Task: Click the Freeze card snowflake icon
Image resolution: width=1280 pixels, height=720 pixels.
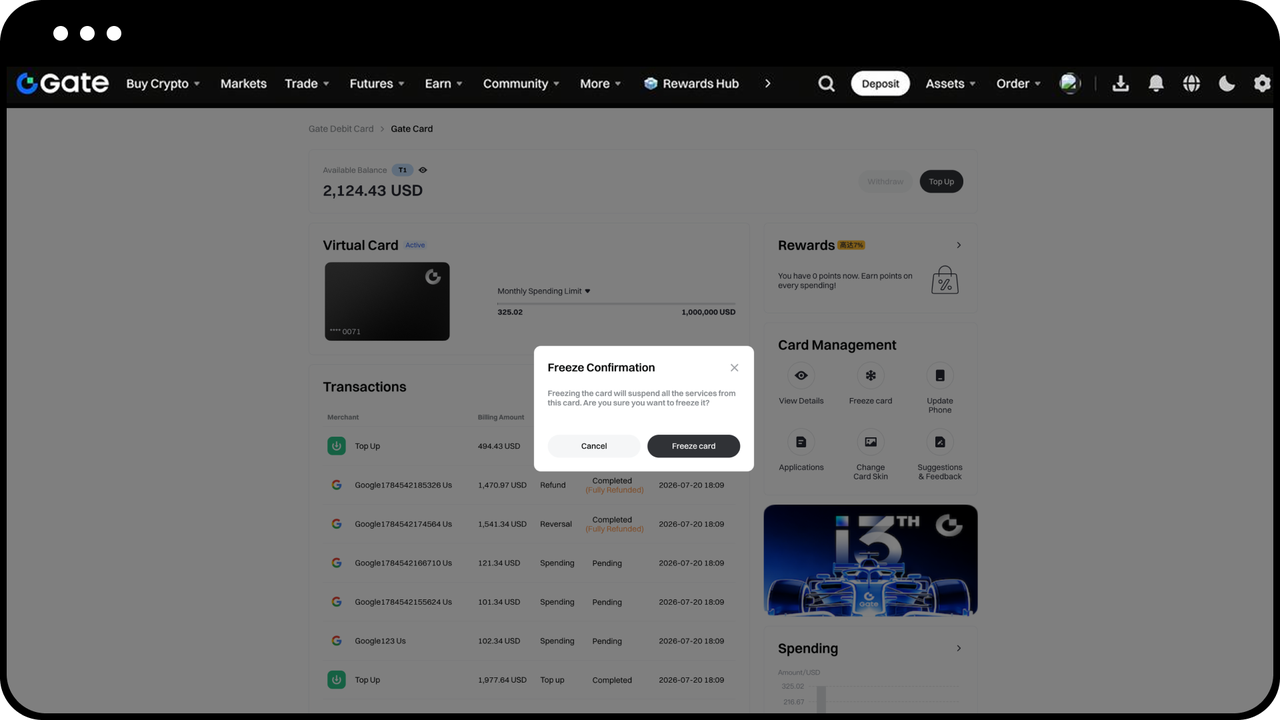Action: [x=870, y=376]
